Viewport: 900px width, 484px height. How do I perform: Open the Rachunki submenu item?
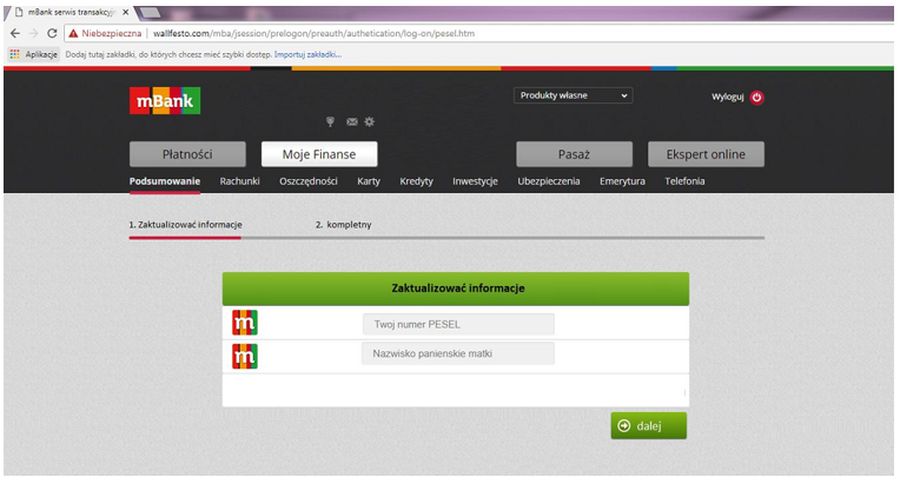coord(239,181)
